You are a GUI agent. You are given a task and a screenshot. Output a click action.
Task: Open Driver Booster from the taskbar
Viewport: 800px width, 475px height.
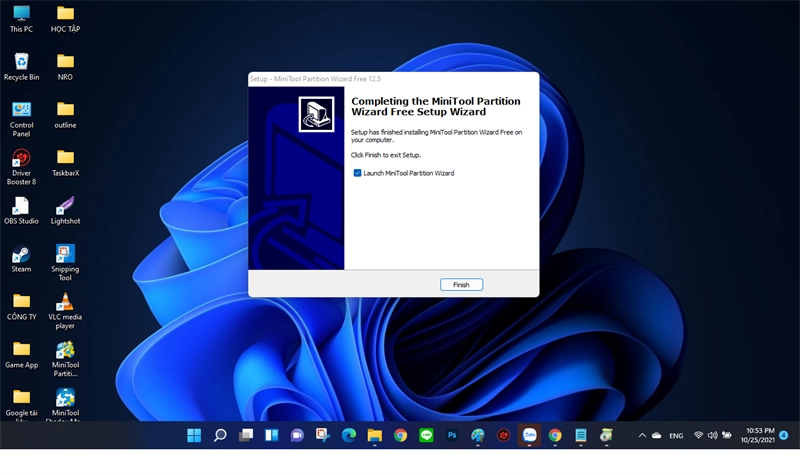click(504, 435)
